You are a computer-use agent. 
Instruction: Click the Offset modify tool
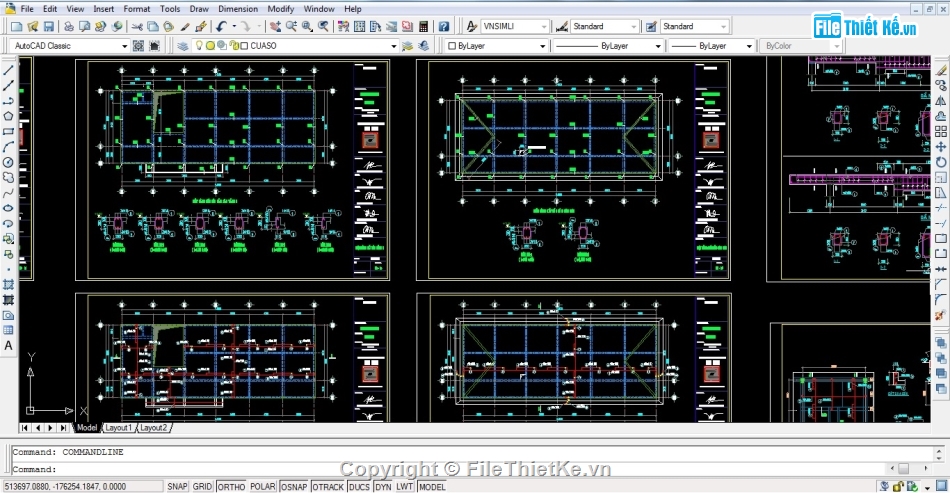tap(941, 116)
